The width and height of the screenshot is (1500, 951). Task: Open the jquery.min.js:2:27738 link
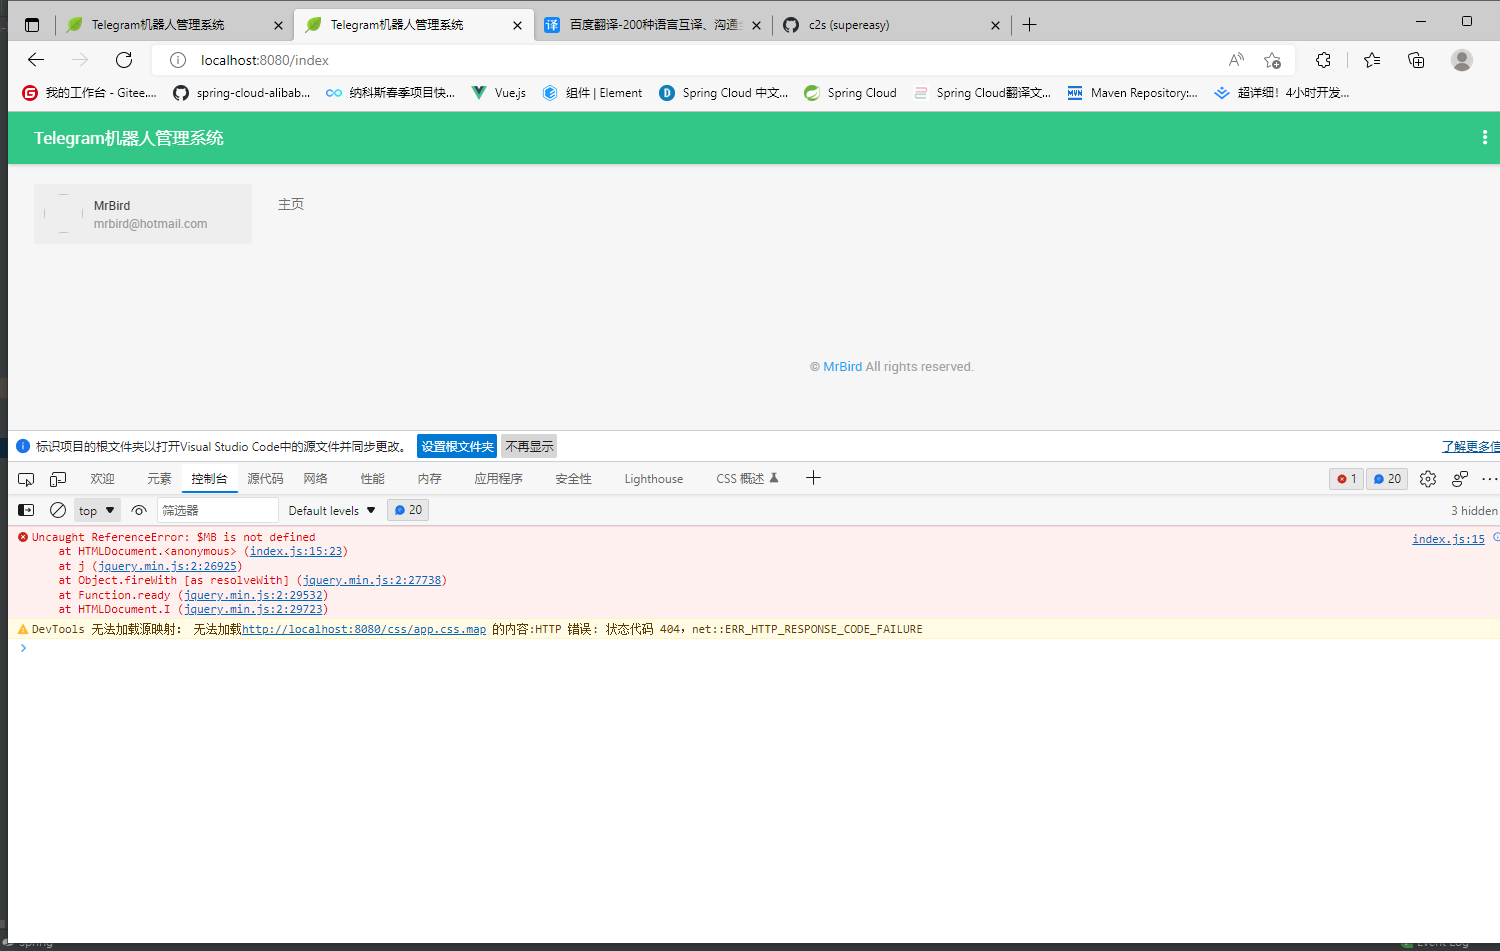(x=372, y=580)
